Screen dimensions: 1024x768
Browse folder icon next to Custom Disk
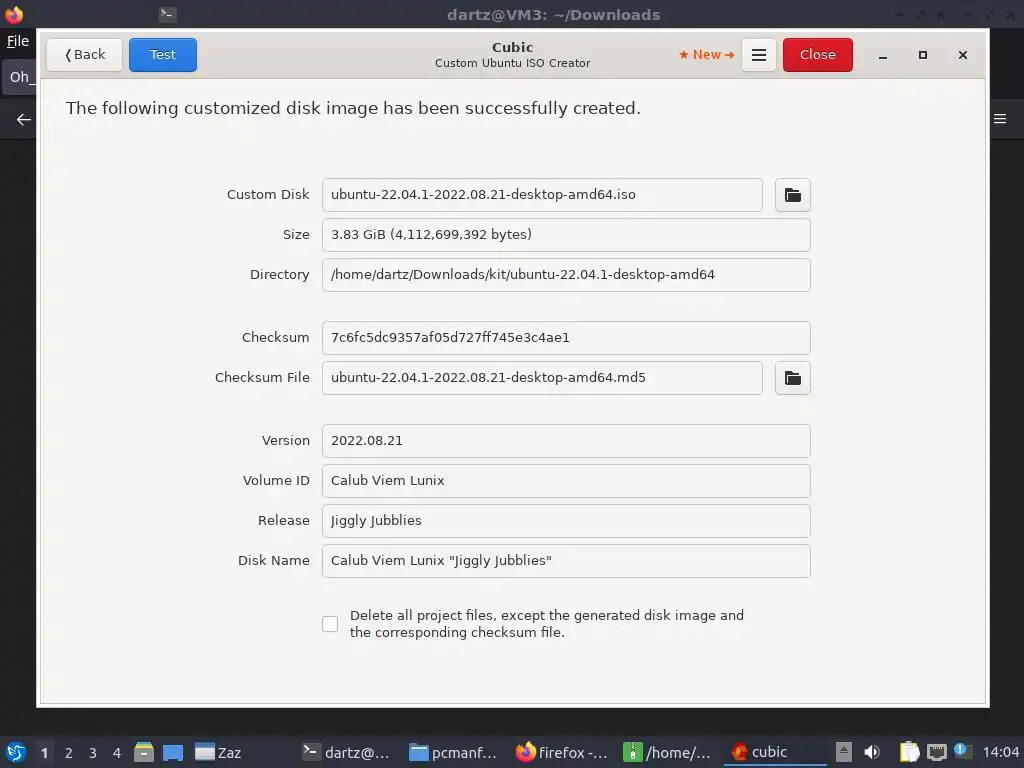[x=793, y=195]
